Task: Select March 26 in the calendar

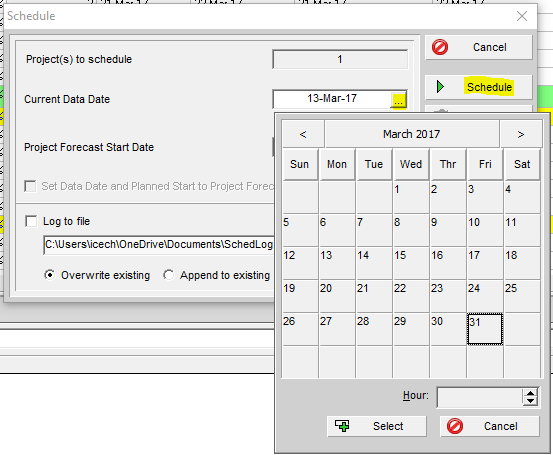Action: click(x=300, y=329)
